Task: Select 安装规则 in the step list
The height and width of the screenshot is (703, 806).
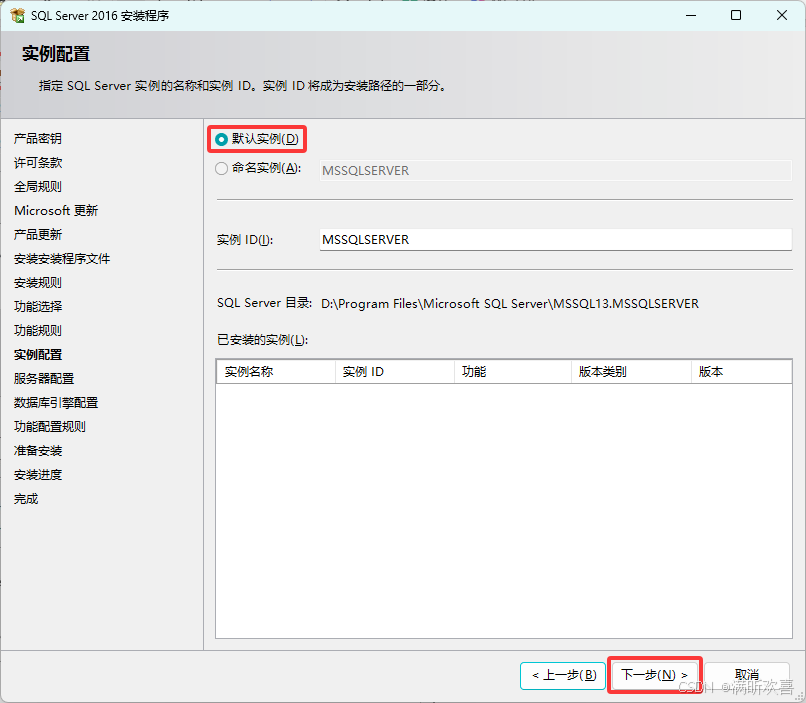Action: (x=38, y=283)
